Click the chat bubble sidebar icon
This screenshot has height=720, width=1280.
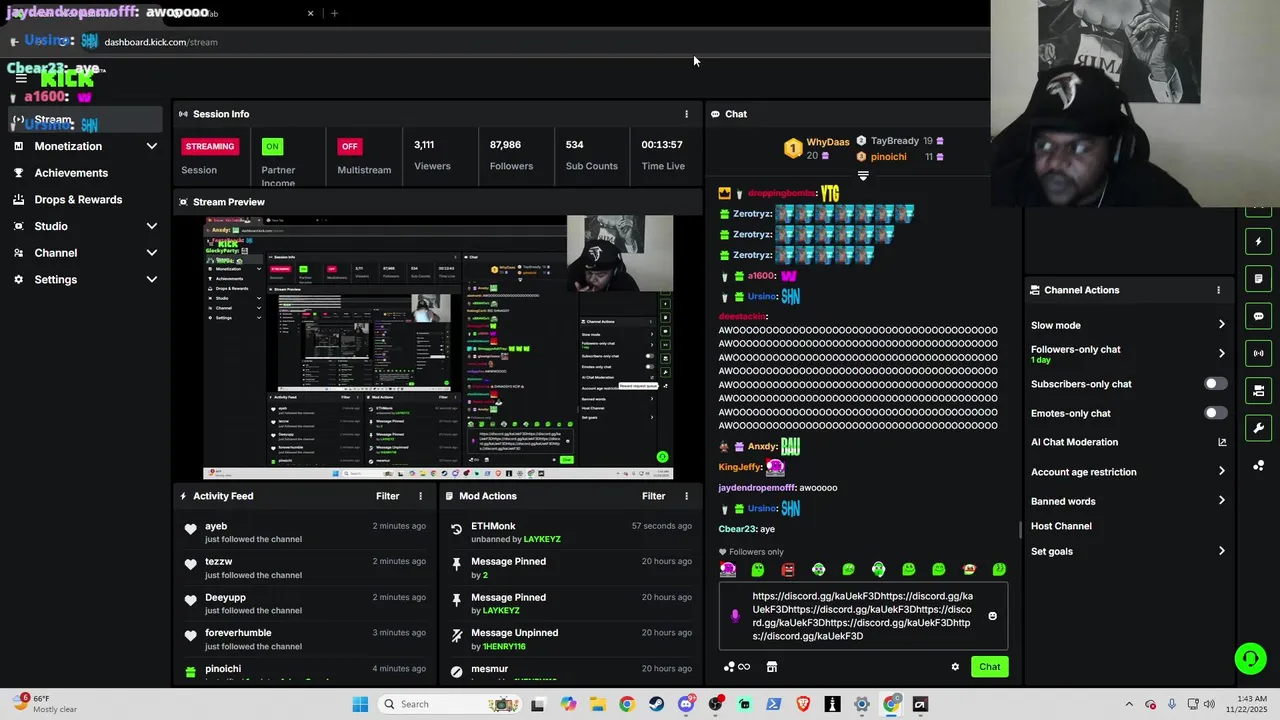tap(1258, 316)
